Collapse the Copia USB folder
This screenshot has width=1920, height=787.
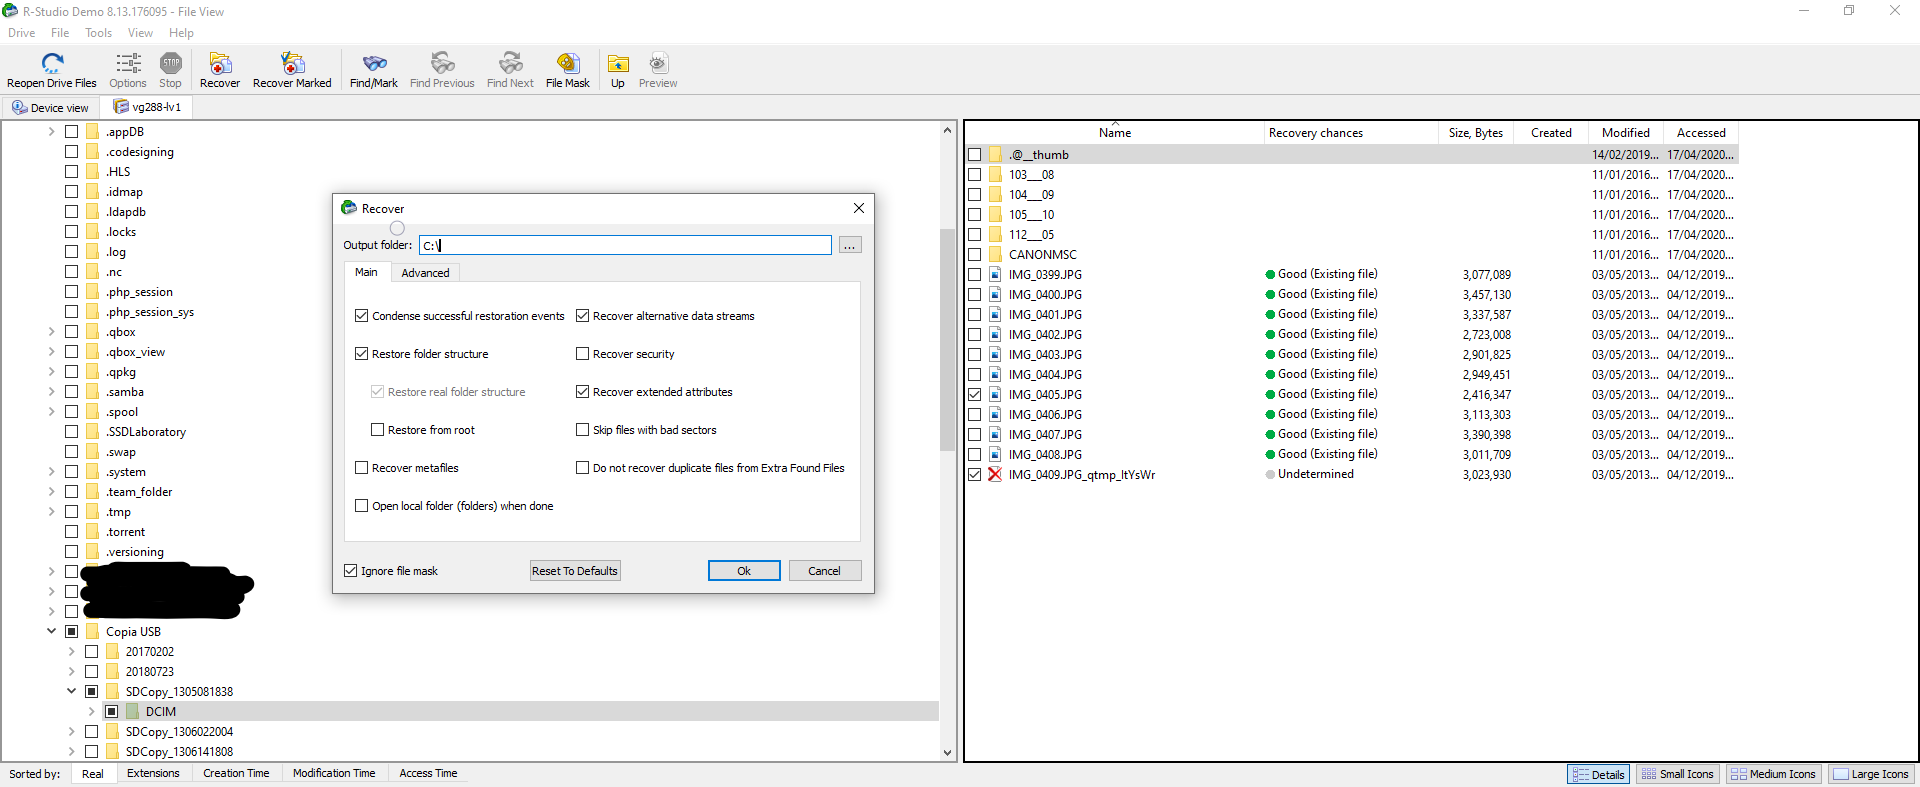point(51,632)
